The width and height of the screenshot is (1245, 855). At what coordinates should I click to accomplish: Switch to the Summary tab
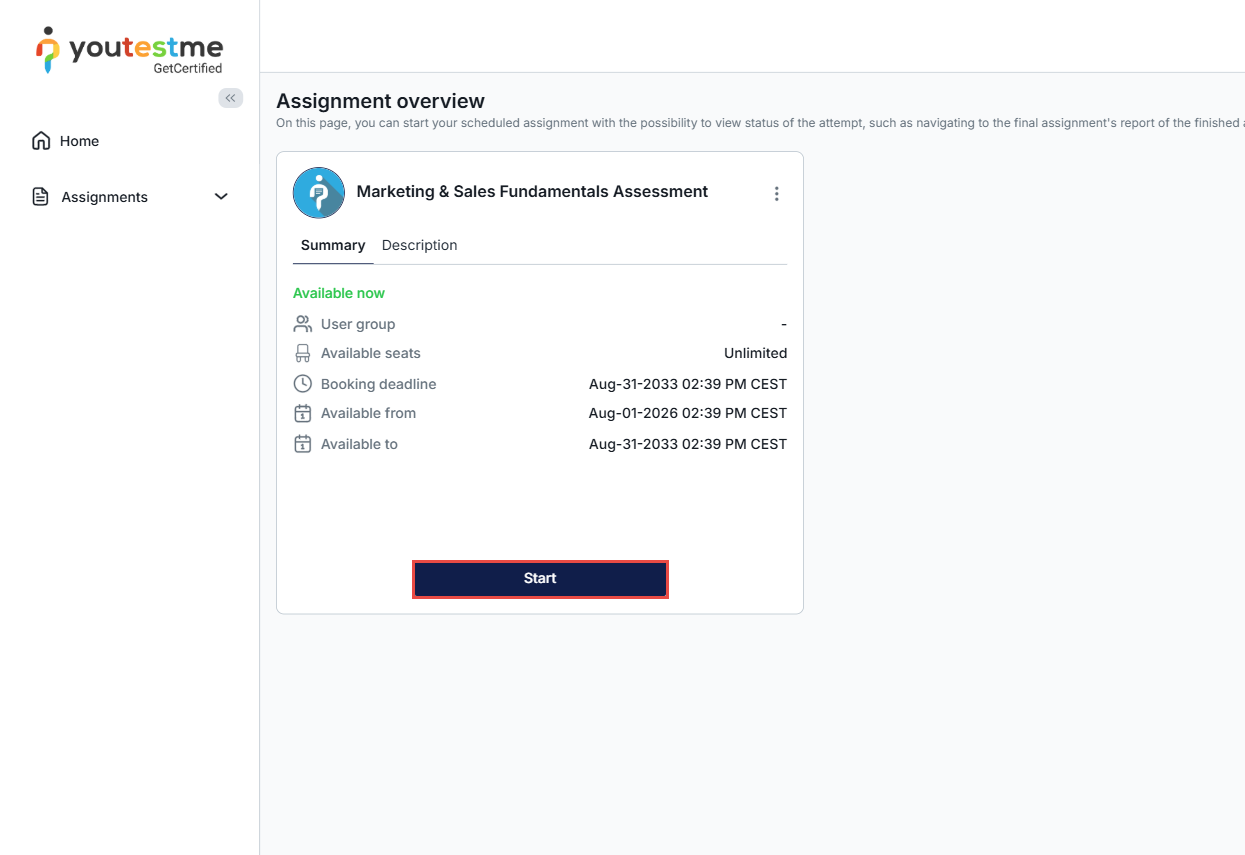point(333,245)
